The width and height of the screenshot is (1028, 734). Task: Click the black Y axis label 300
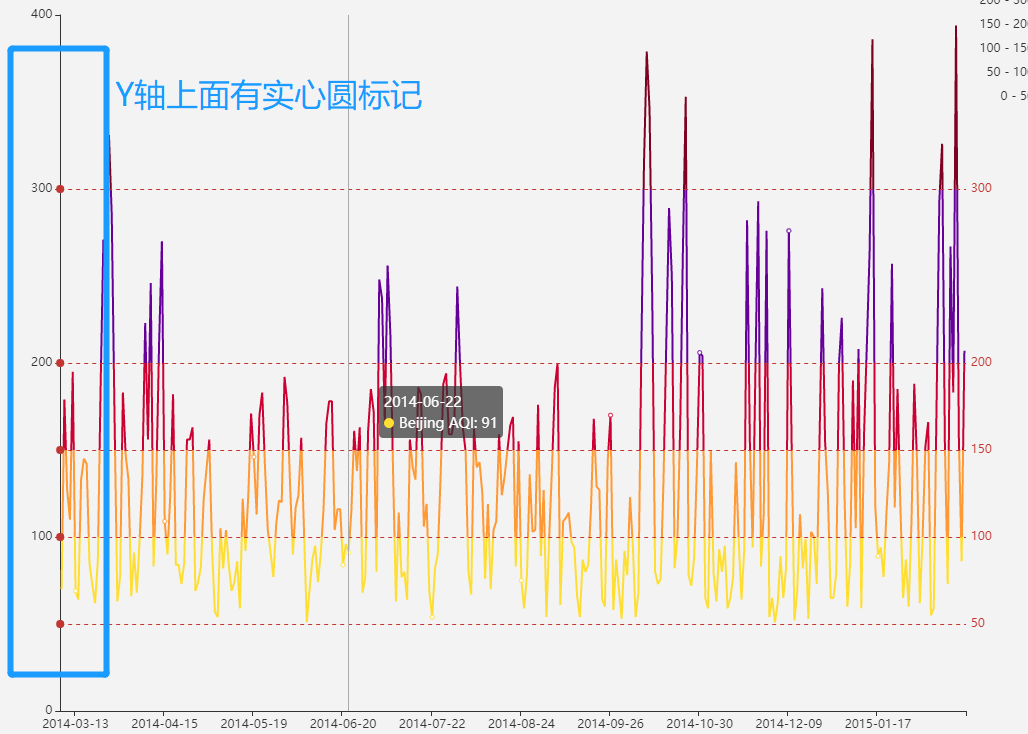41,188
